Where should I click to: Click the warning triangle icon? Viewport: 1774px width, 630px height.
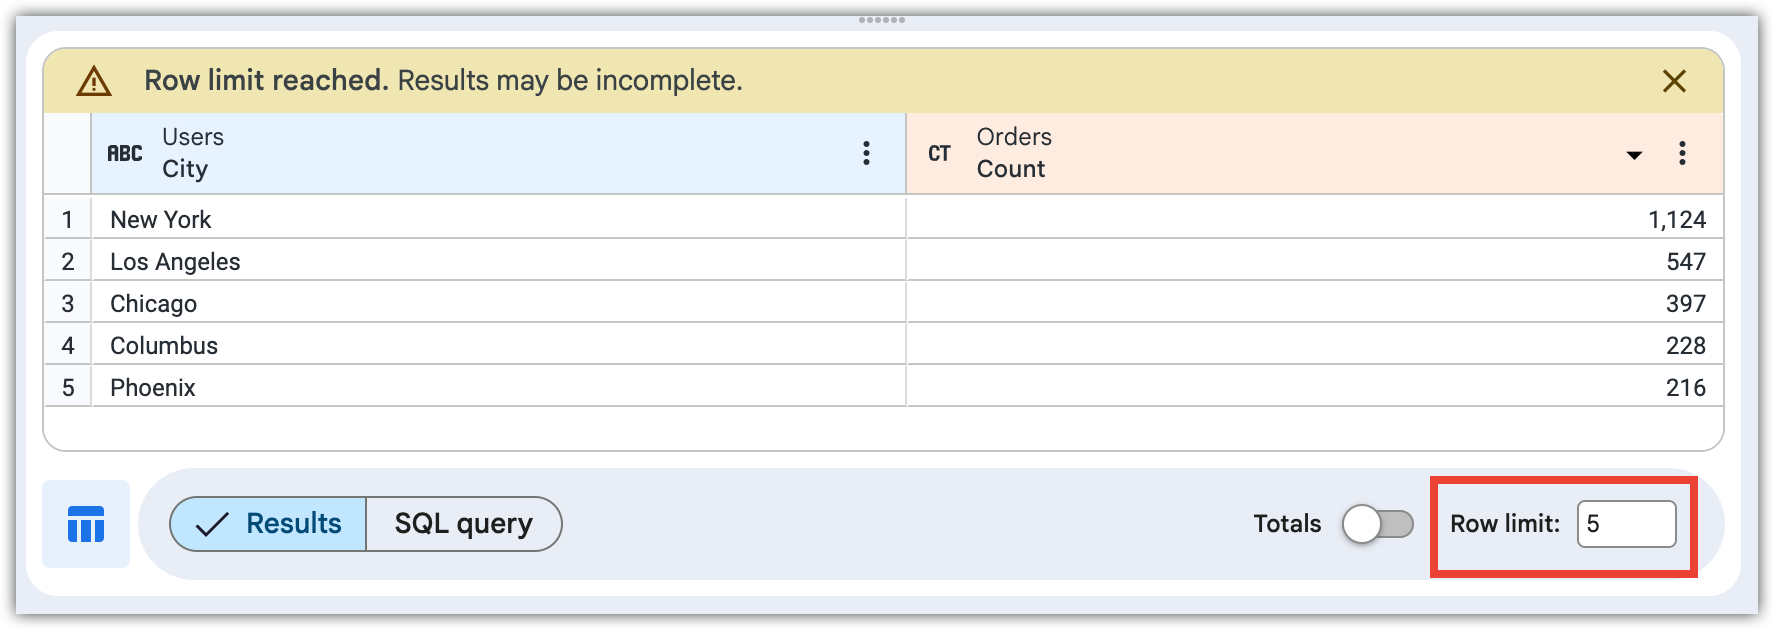pyautogui.click(x=94, y=81)
